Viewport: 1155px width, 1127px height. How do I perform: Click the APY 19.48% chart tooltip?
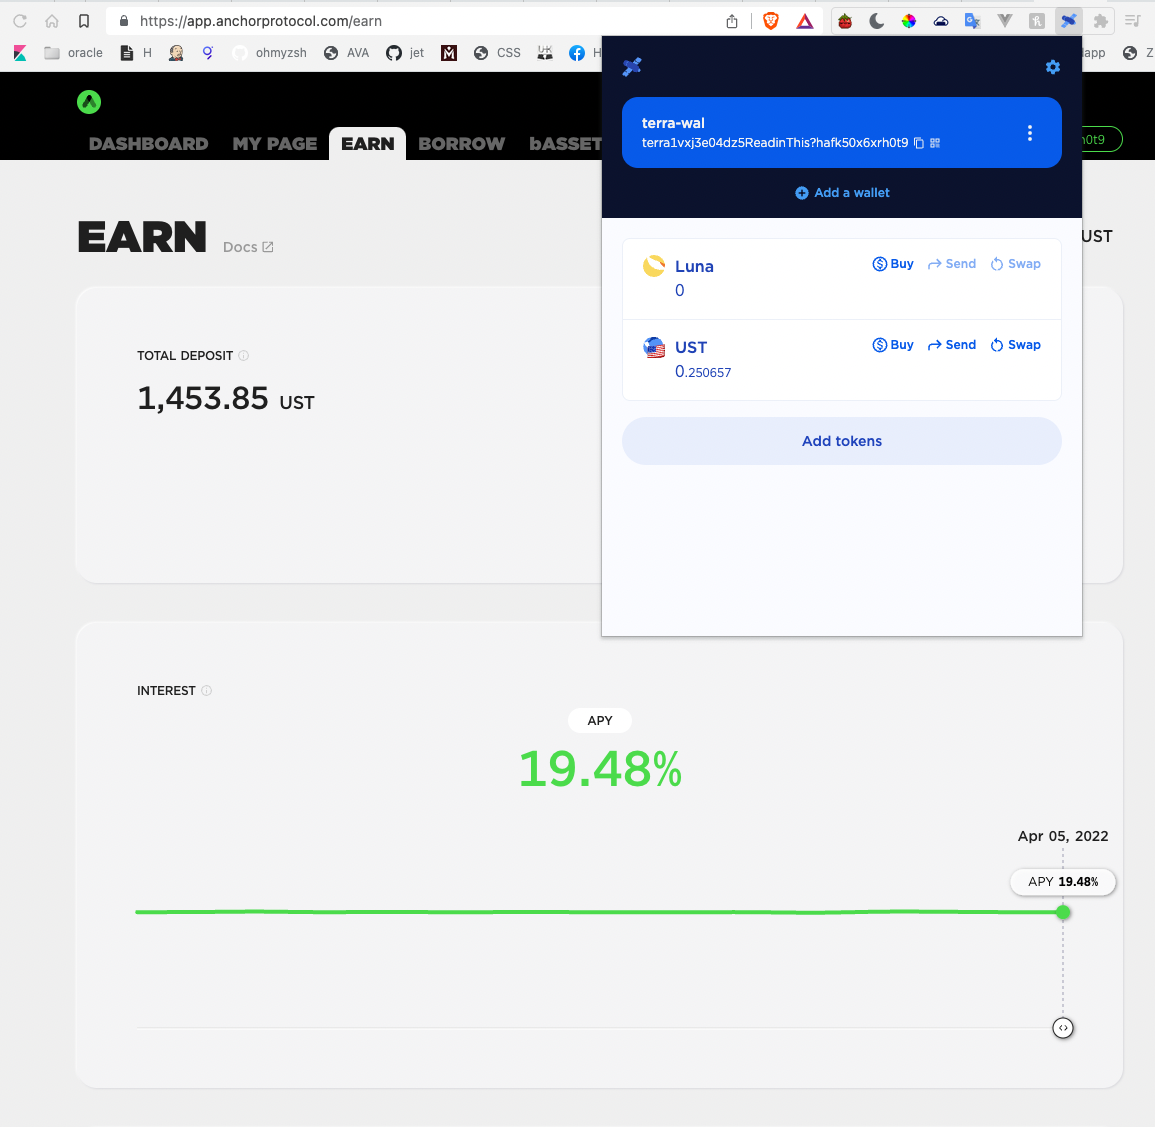pyautogui.click(x=1063, y=882)
